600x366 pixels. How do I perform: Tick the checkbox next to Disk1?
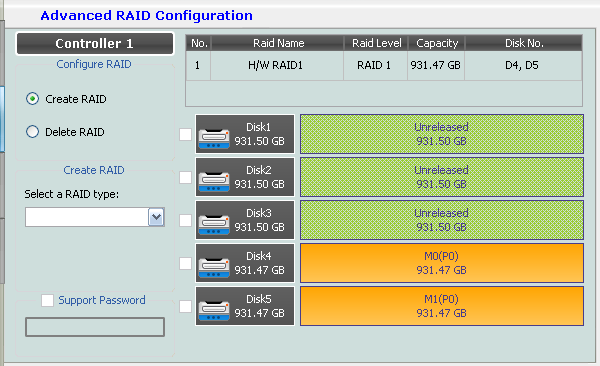point(186,134)
